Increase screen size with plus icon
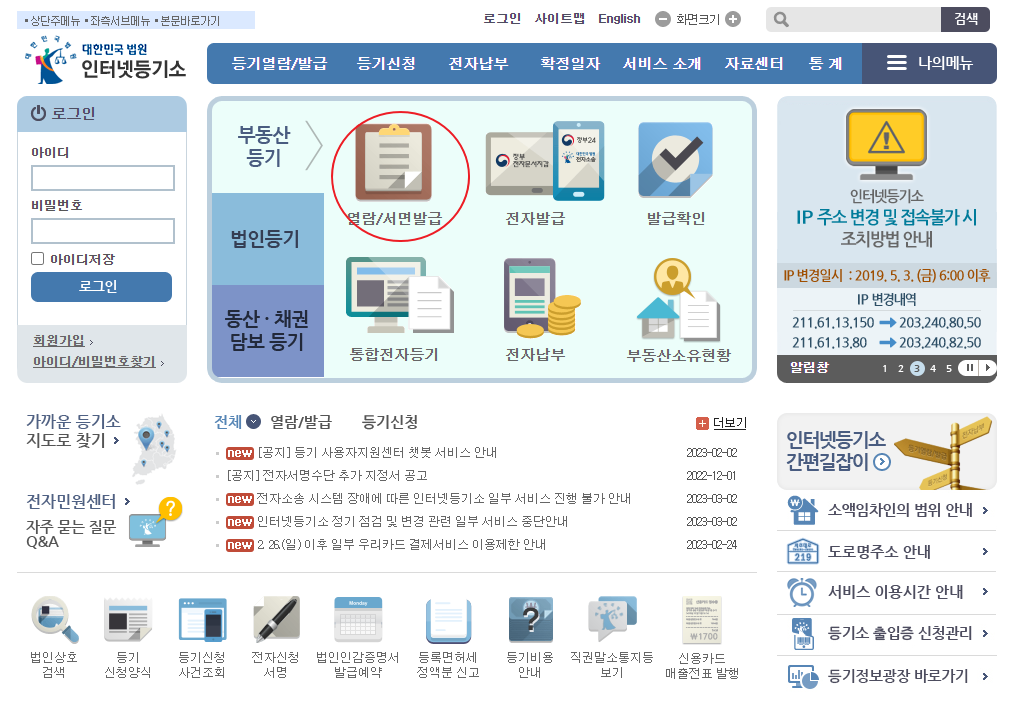Image resolution: width=1012 pixels, height=710 pixels. [x=733, y=19]
